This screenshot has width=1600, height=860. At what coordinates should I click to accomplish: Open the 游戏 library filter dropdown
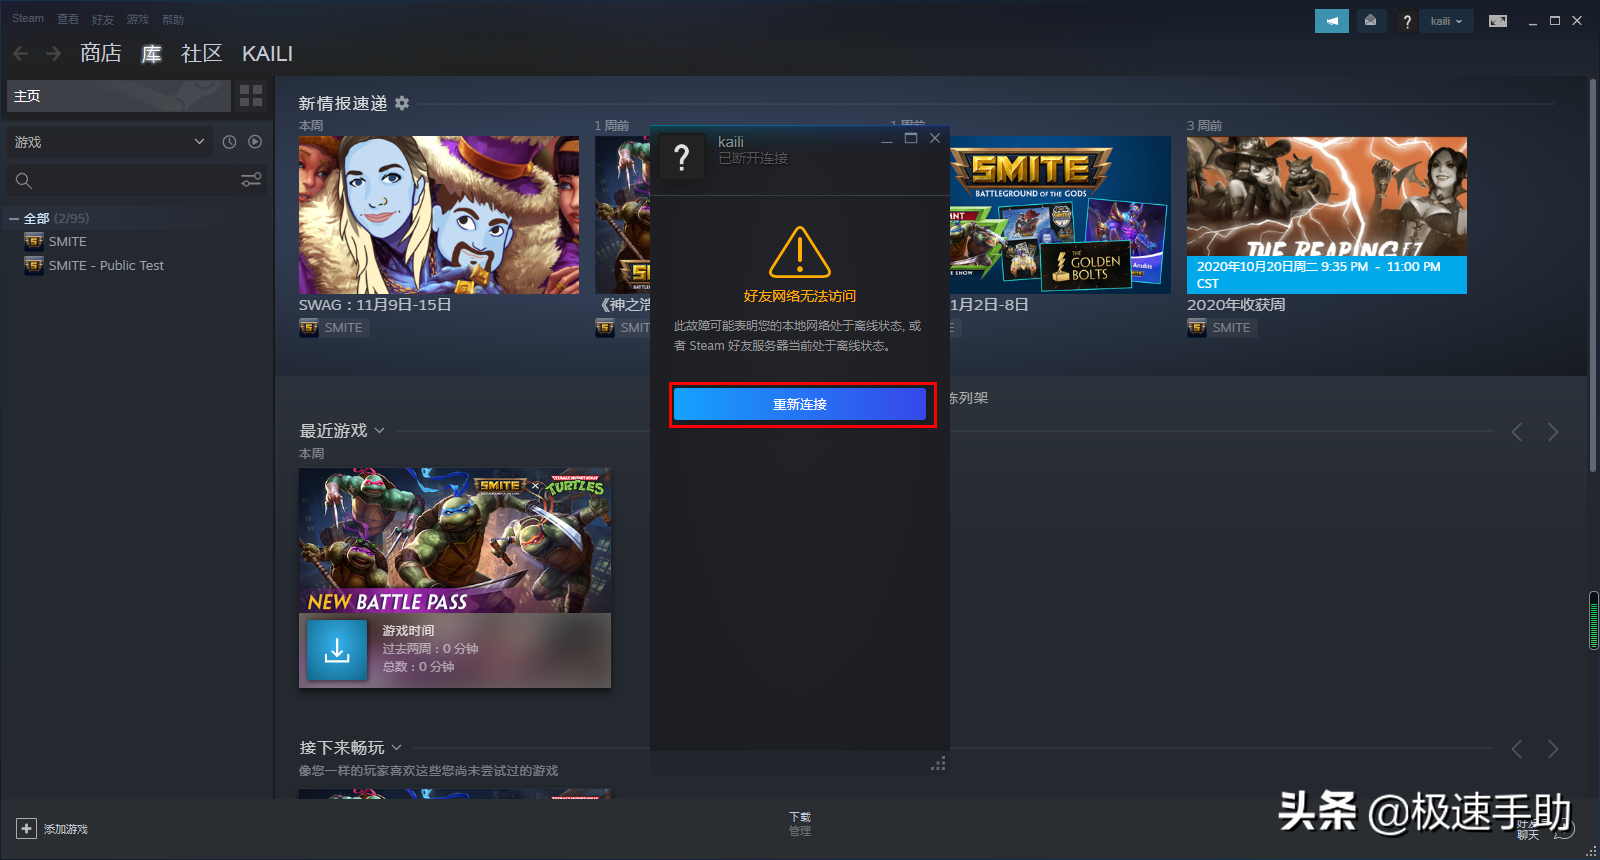point(109,142)
